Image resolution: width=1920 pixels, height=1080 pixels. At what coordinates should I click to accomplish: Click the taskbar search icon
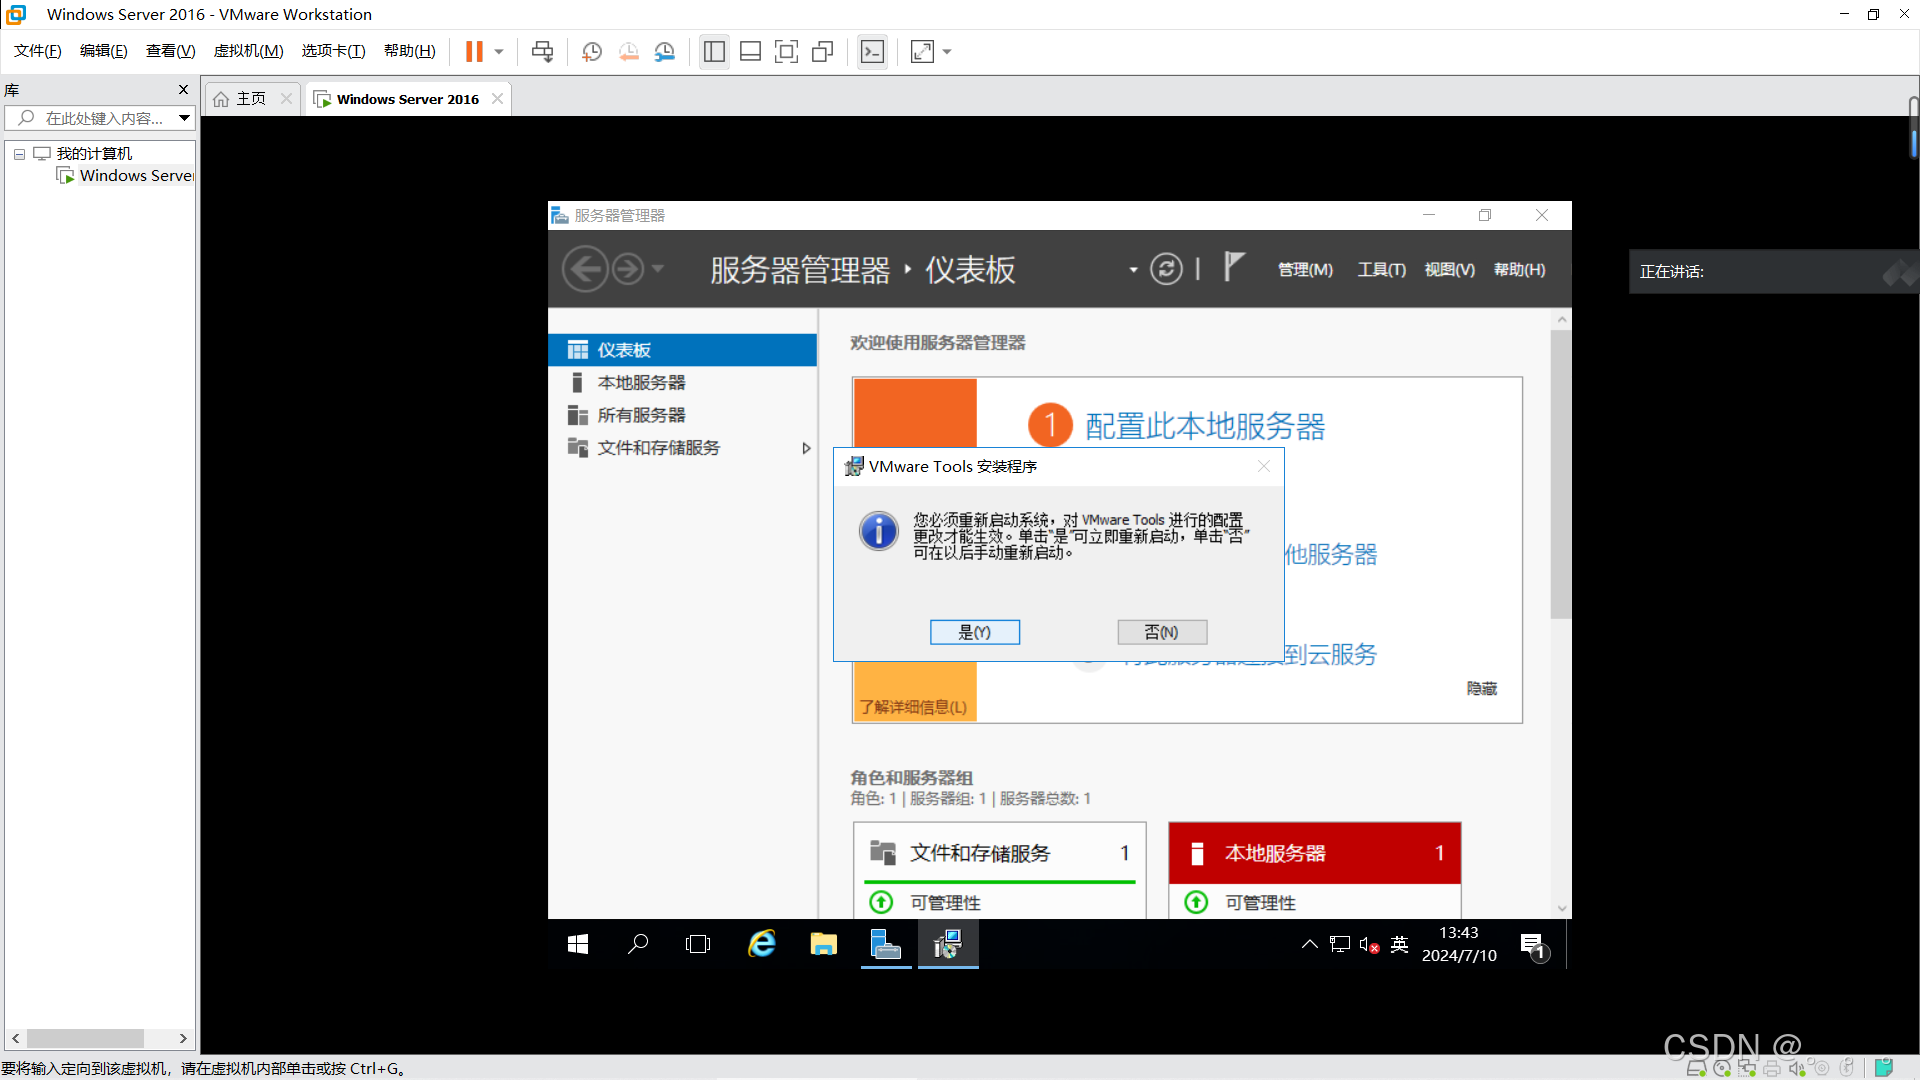point(638,944)
